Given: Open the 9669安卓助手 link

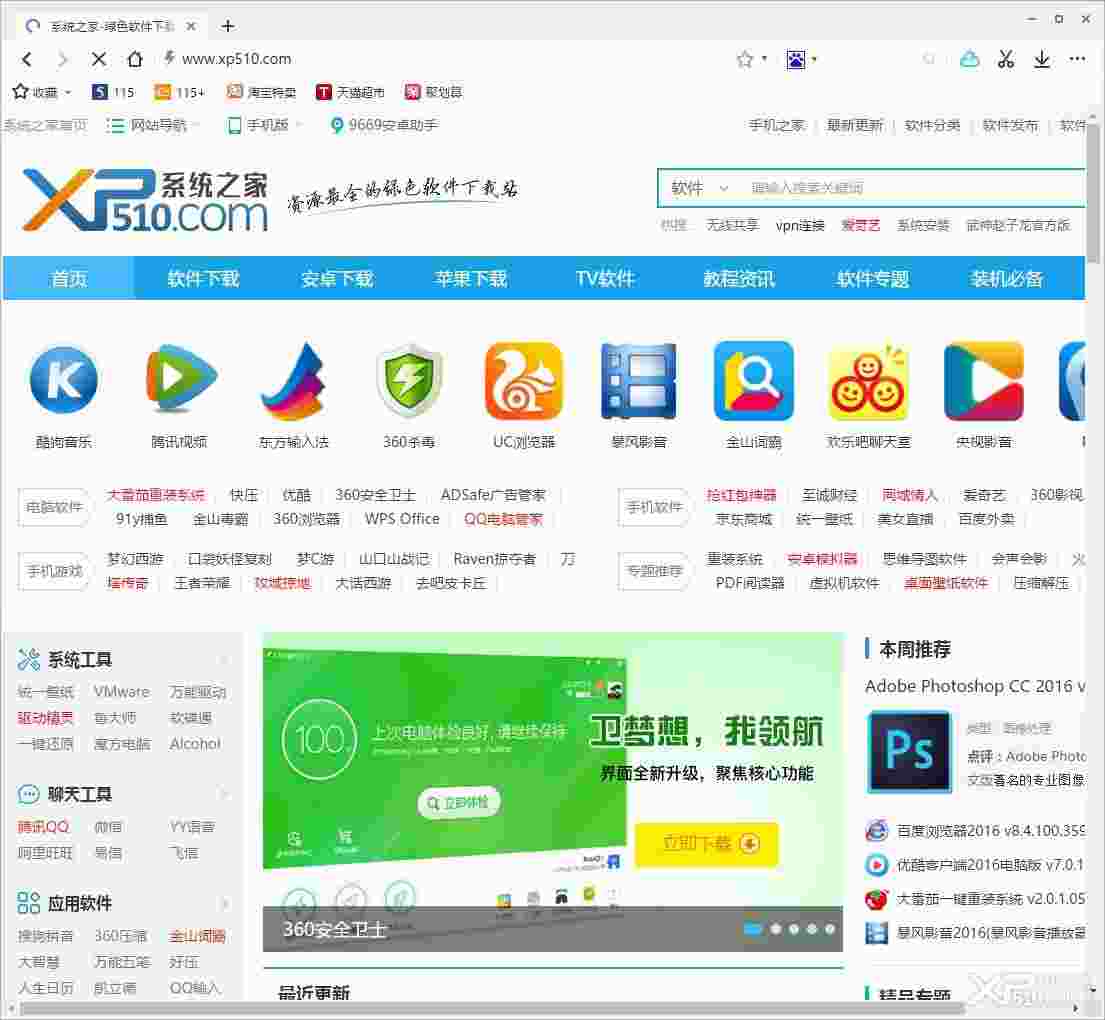Looking at the screenshot, I should pyautogui.click(x=384, y=125).
